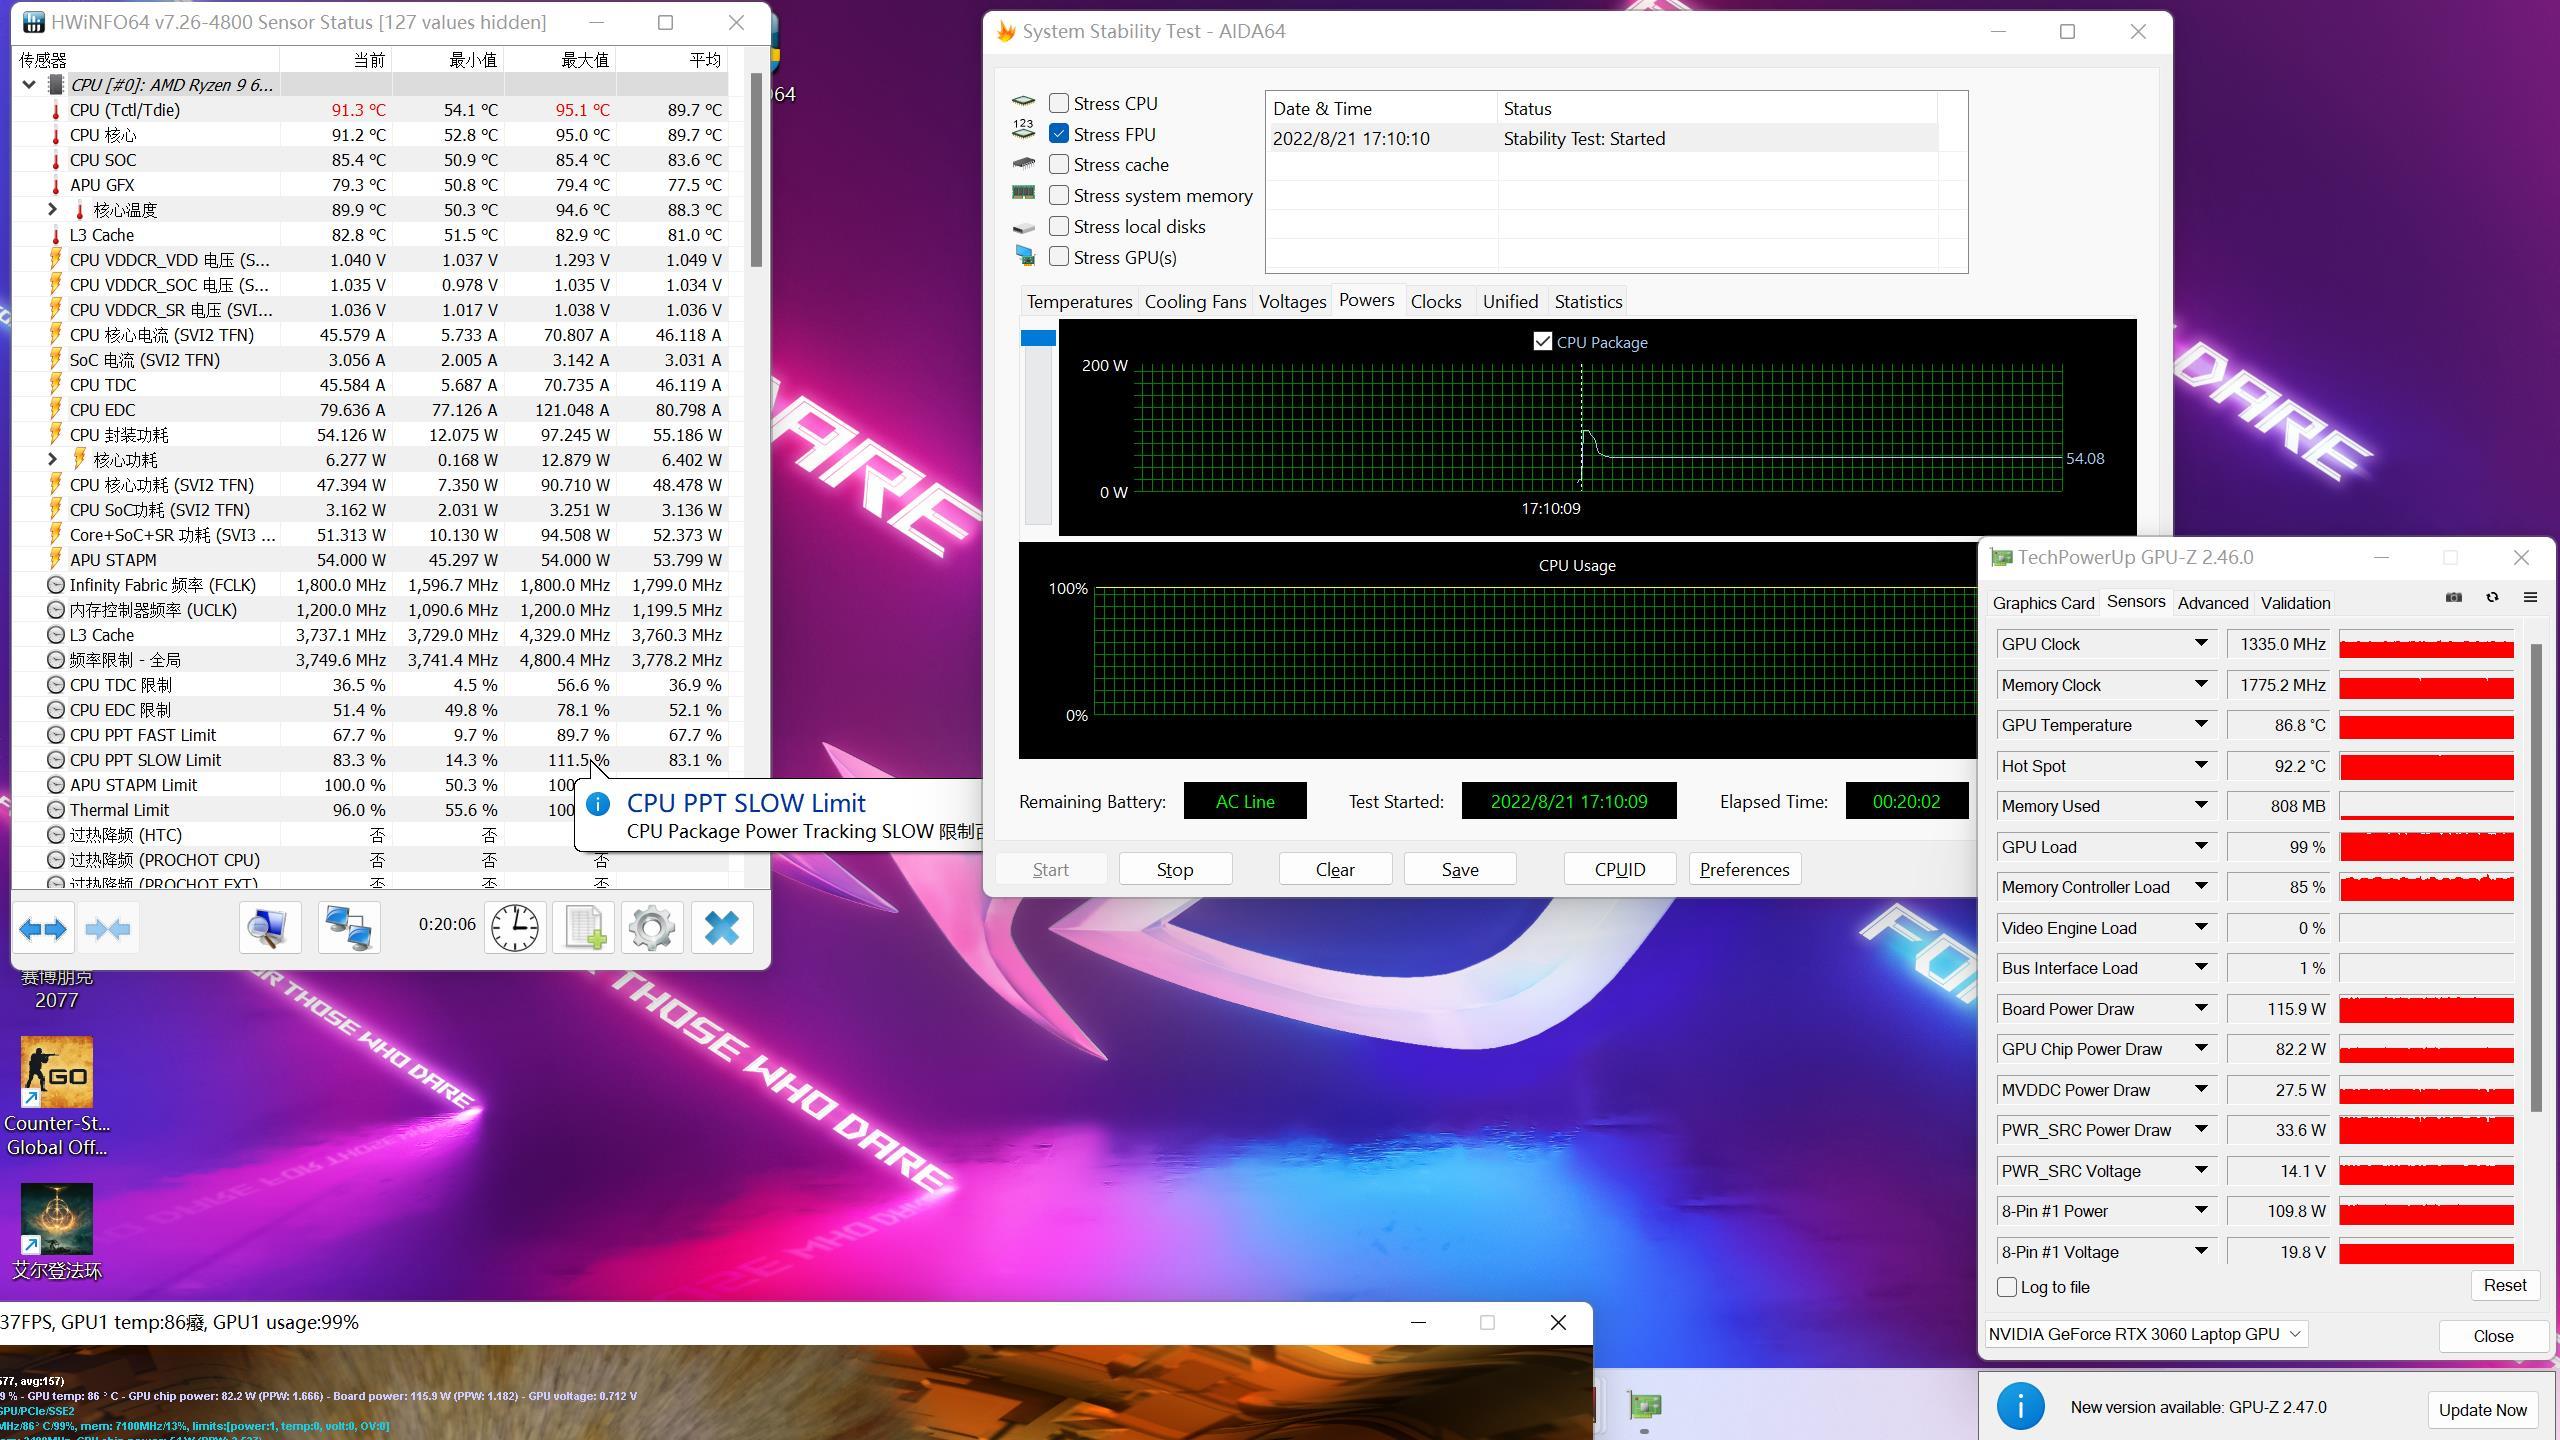Click the HWiNFO reset clock icon
The image size is (2560, 1440).
pyautogui.click(x=515, y=929)
